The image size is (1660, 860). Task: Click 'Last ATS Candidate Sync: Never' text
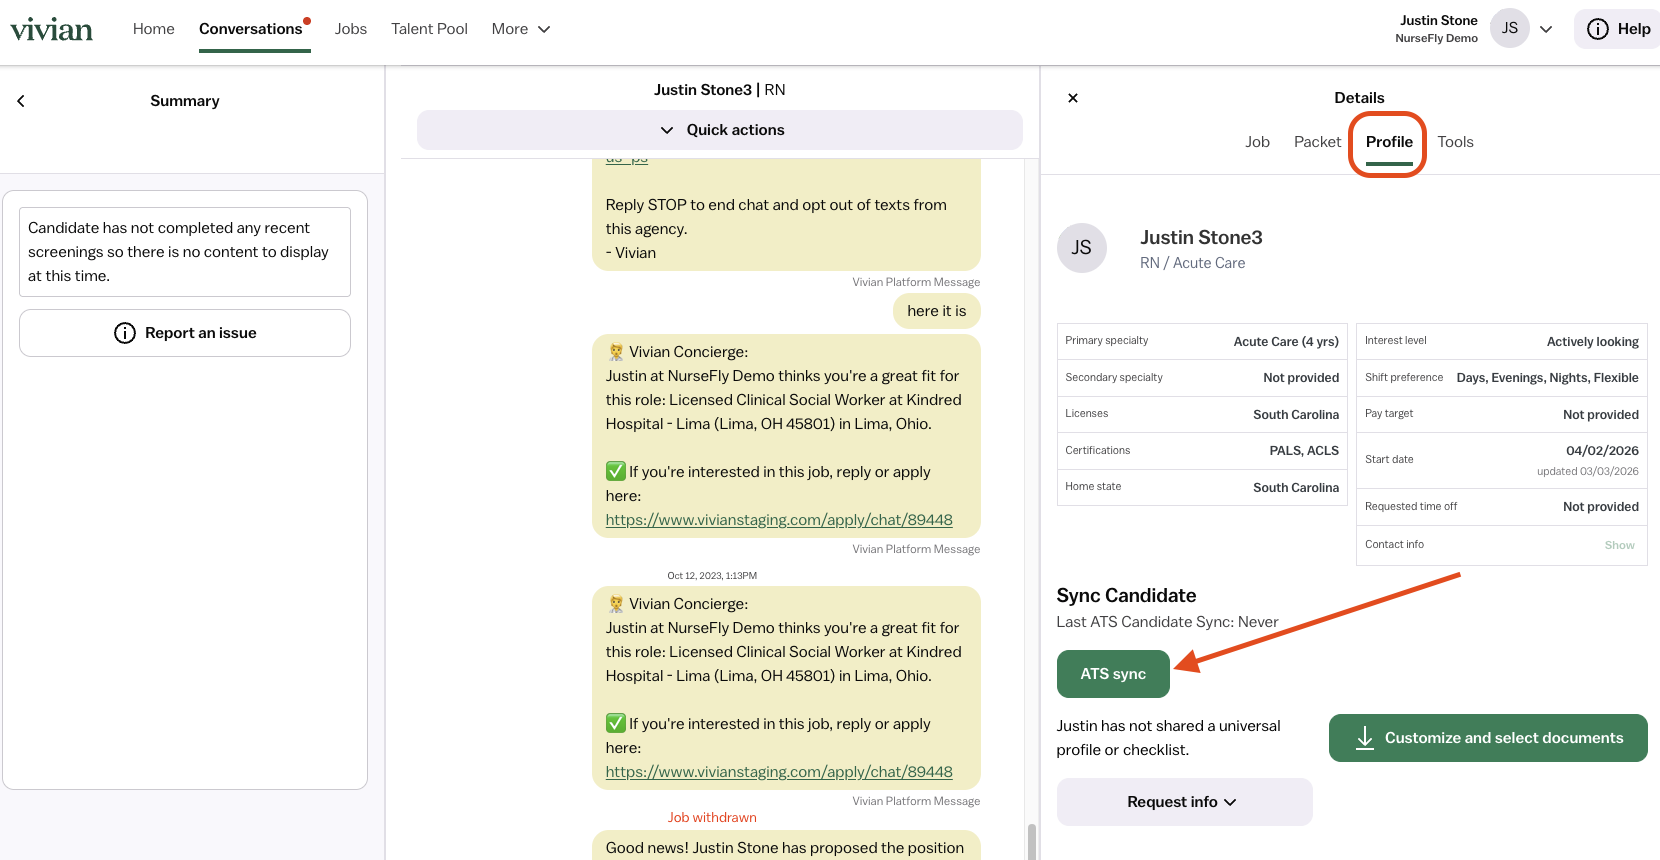(x=1167, y=622)
